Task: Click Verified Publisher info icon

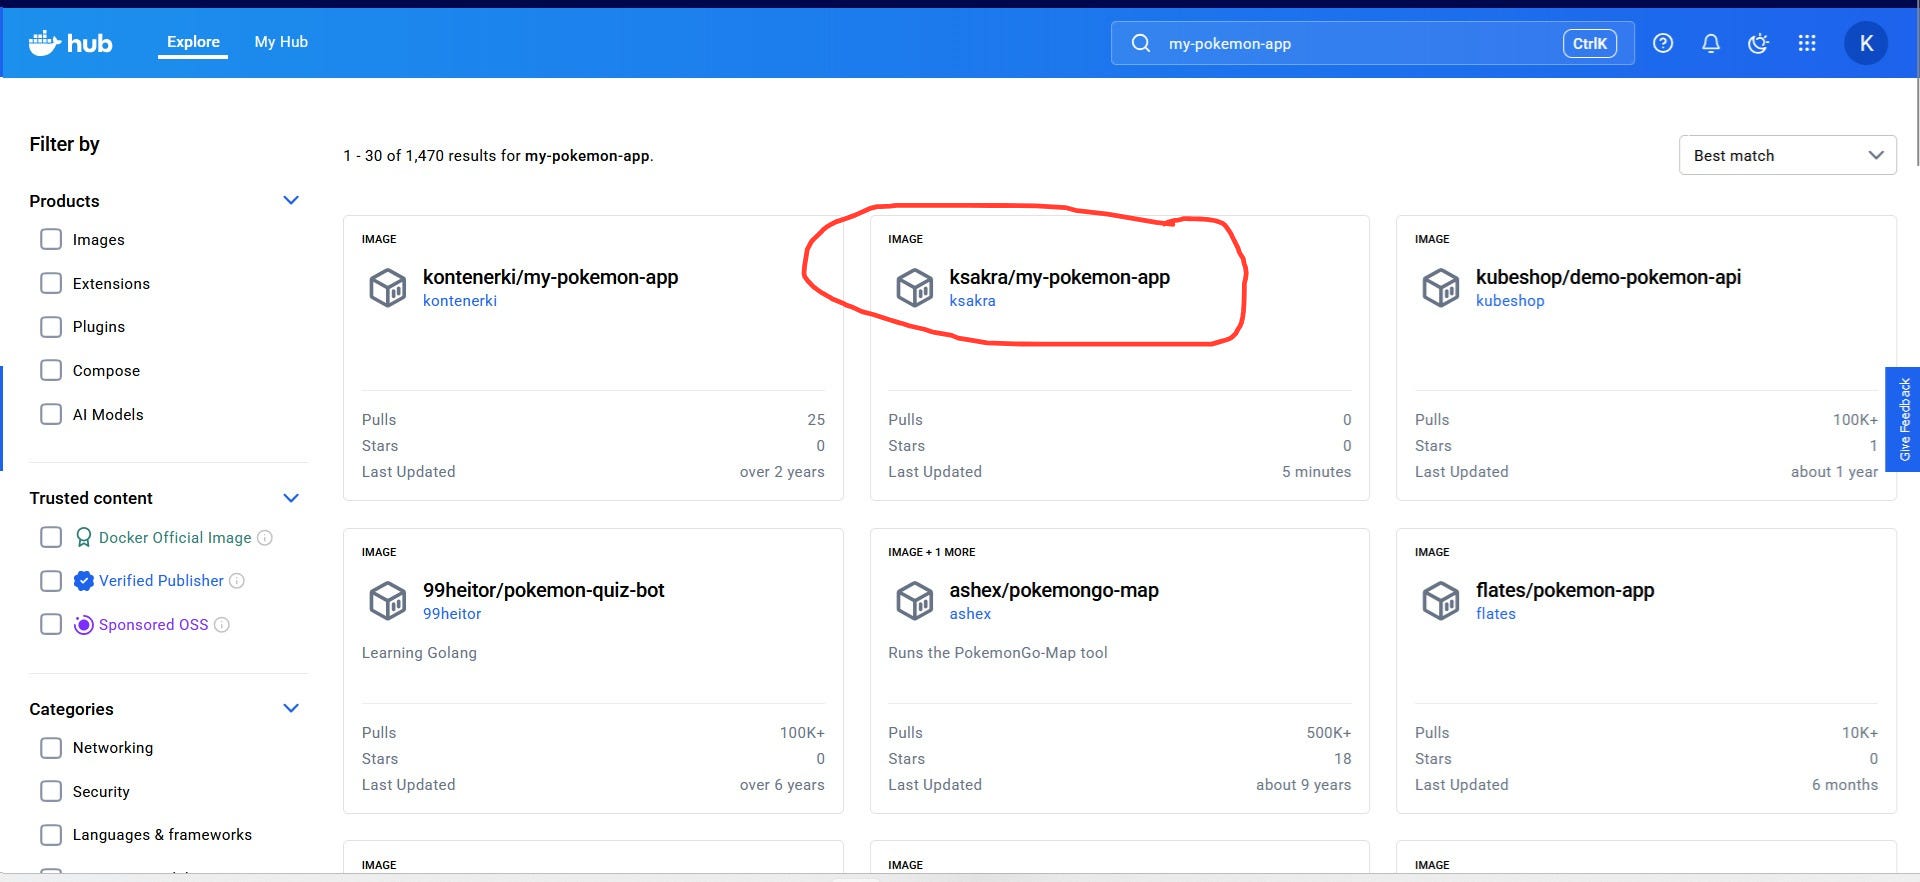Action: click(237, 581)
